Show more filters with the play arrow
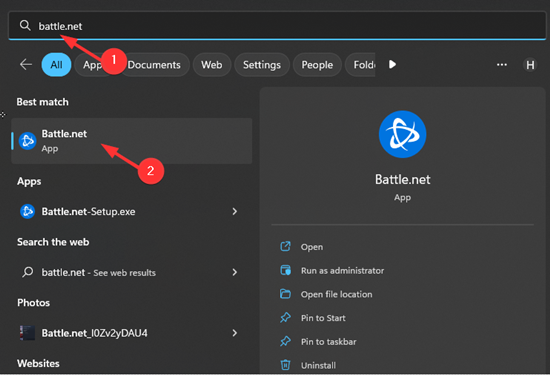Viewport: 550px width, 375px height. [x=393, y=65]
